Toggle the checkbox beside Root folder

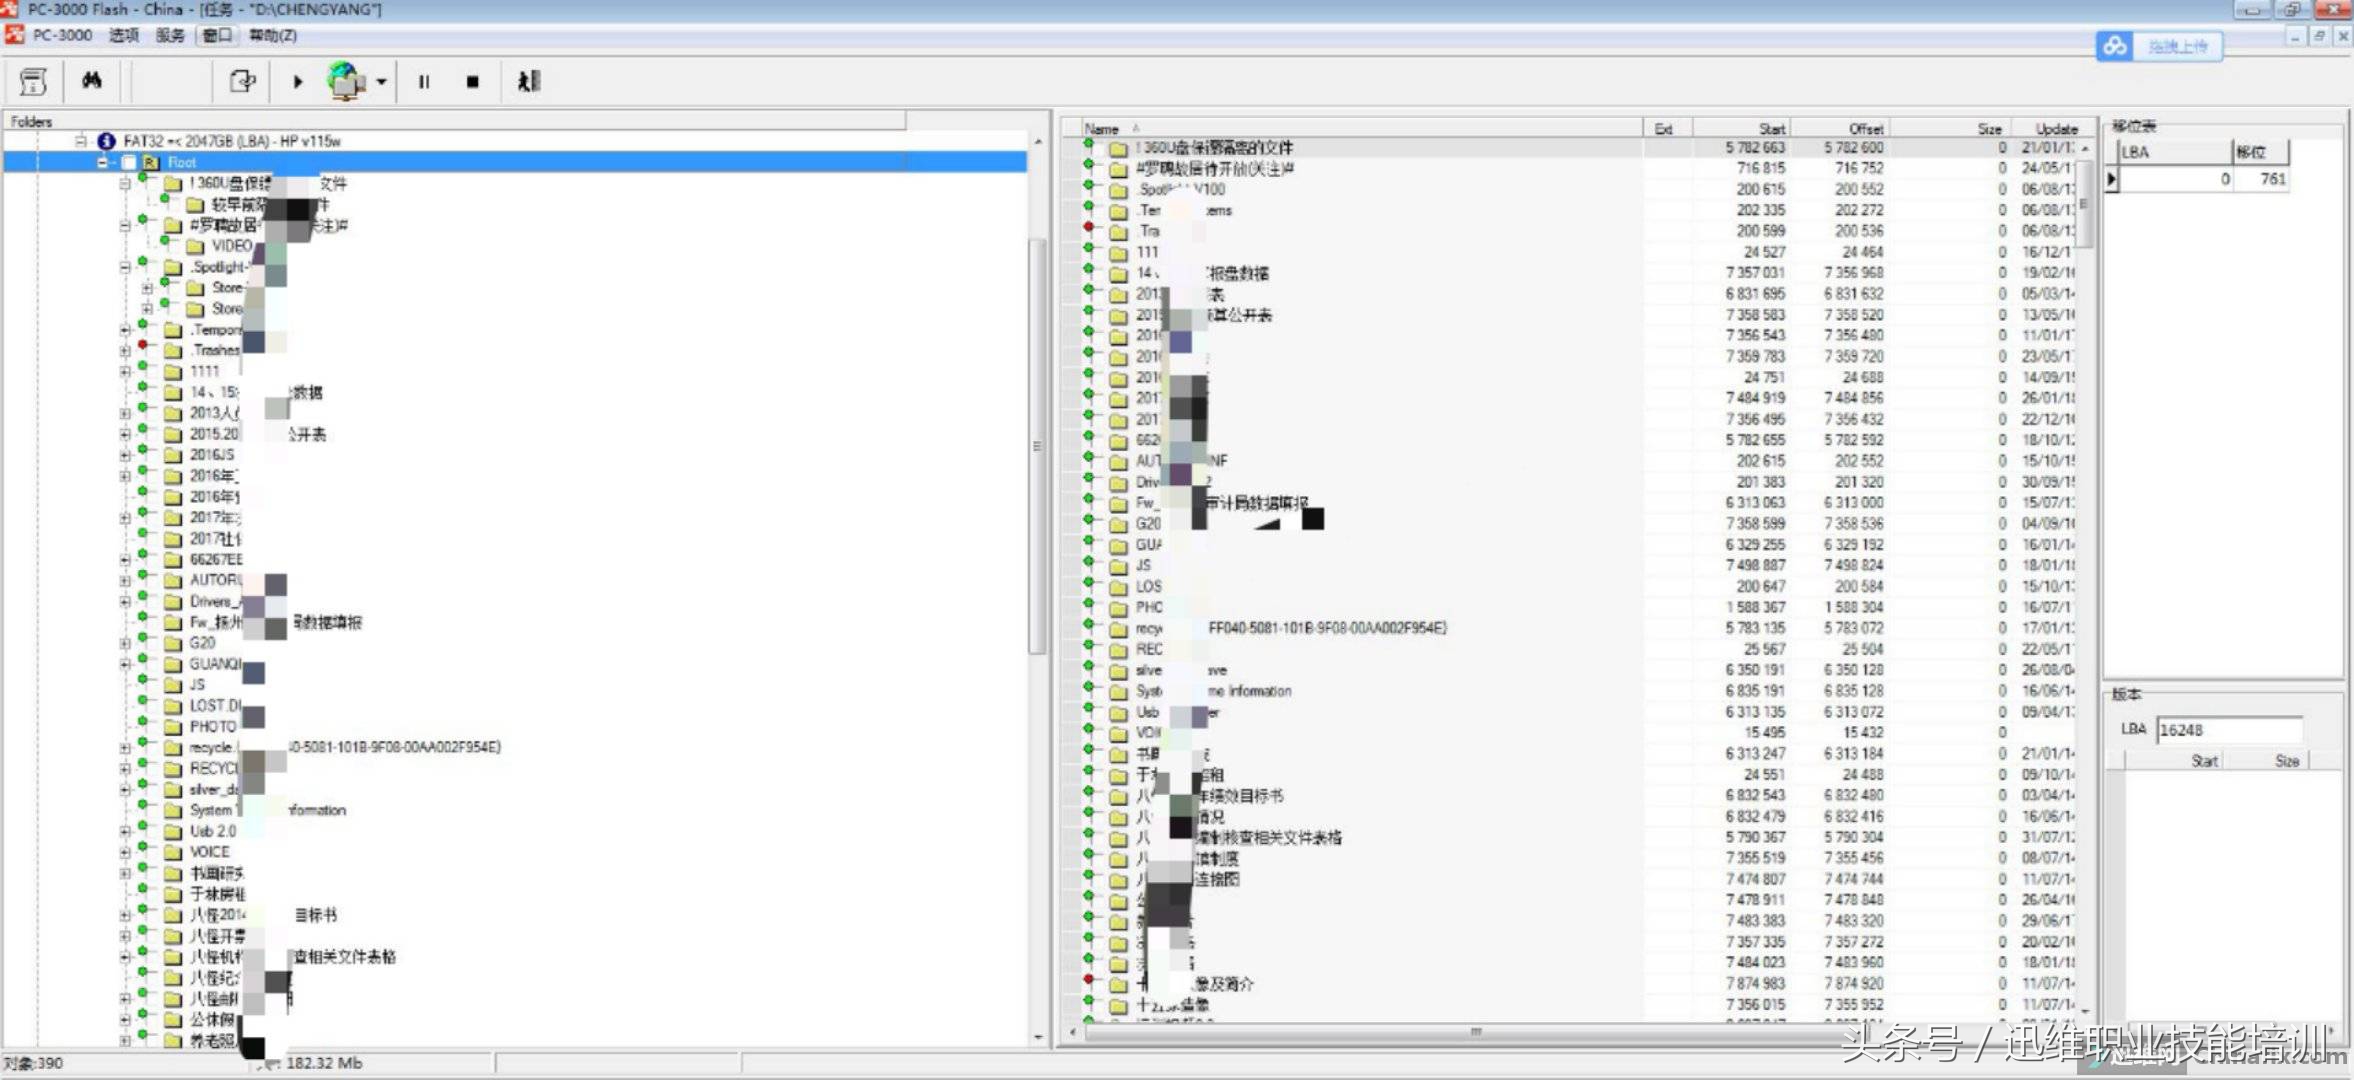click(x=130, y=162)
